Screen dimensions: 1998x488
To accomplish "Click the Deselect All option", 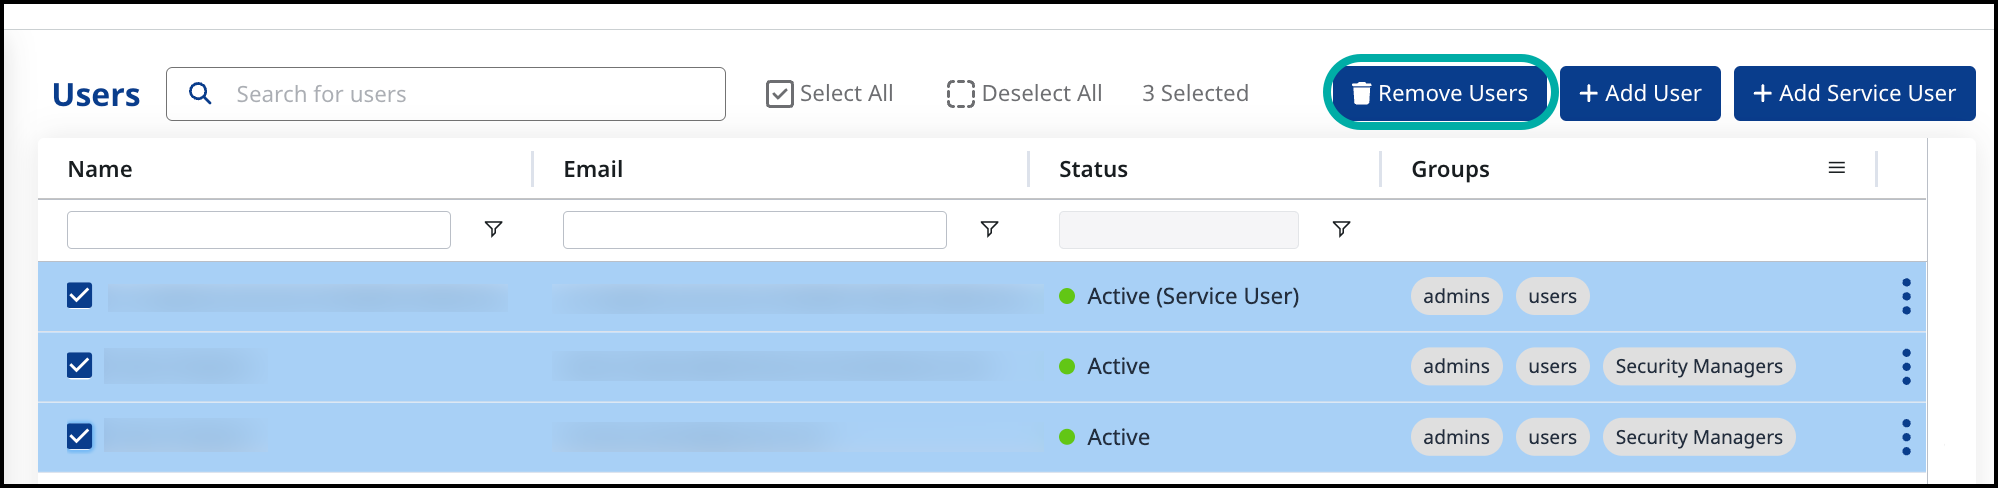I will pyautogui.click(x=1024, y=93).
